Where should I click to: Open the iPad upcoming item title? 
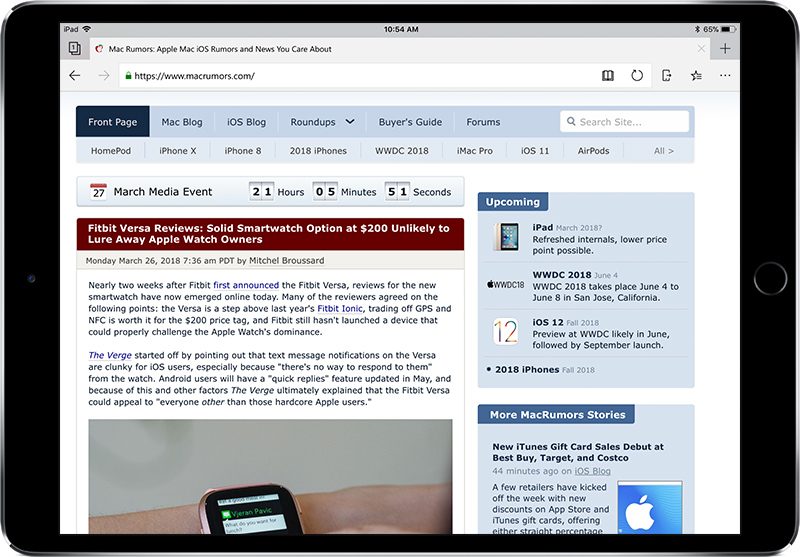click(542, 227)
